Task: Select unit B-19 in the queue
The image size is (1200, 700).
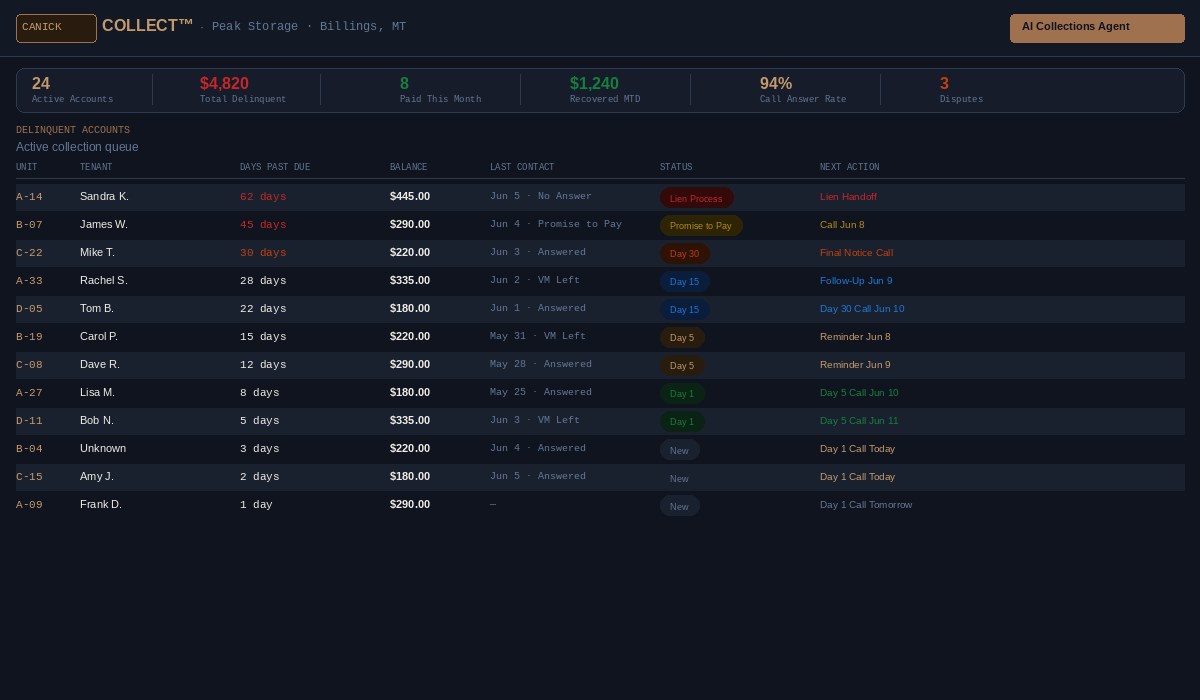Action: coord(29,337)
